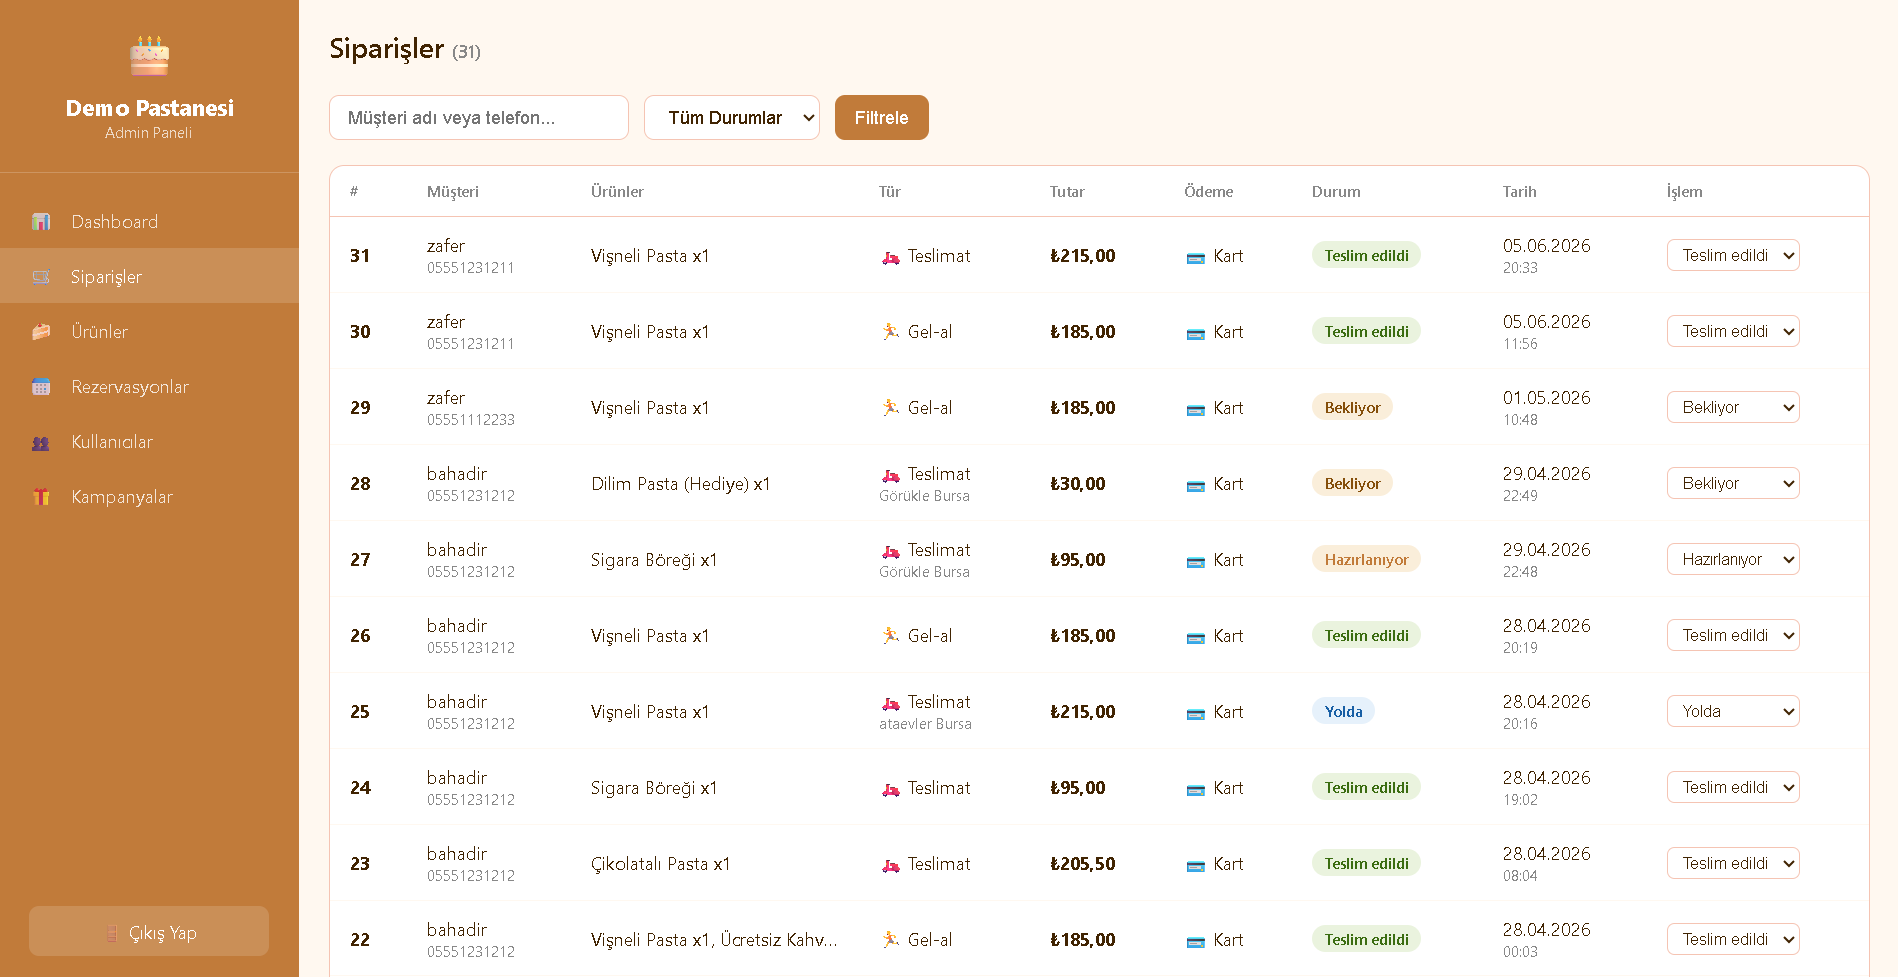Open the Yolda status dropdown for order 25
The width and height of the screenshot is (1898, 977).
pyautogui.click(x=1733, y=711)
